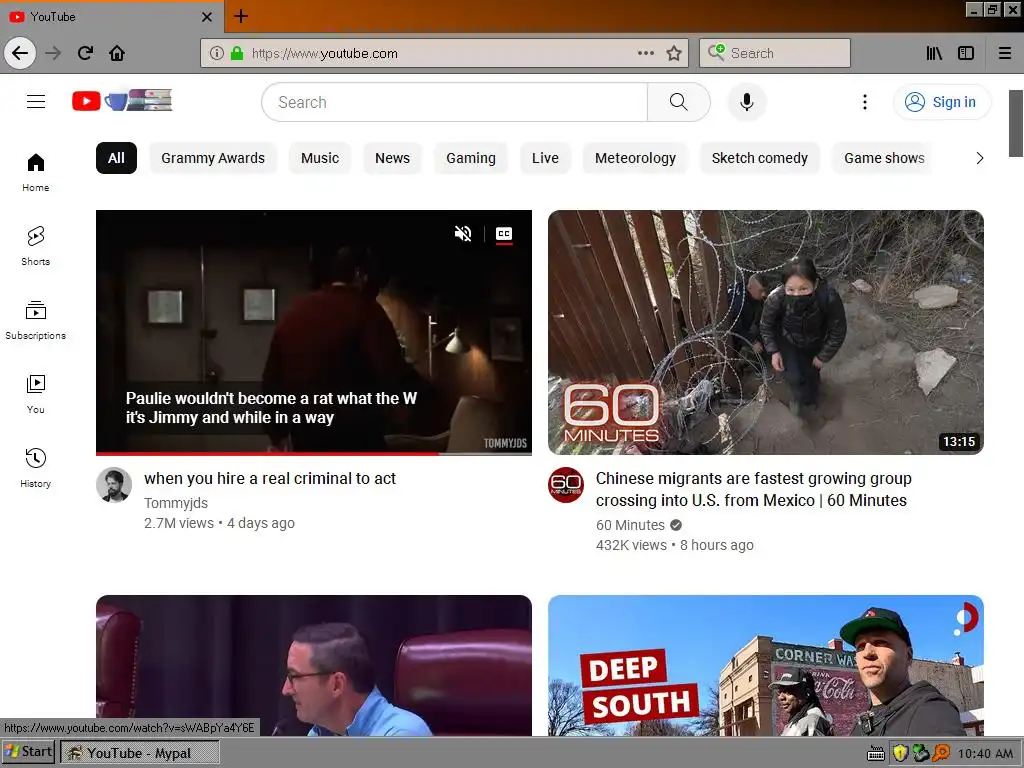Open the browser home page icon
This screenshot has height=768, width=1024.
[117, 53]
